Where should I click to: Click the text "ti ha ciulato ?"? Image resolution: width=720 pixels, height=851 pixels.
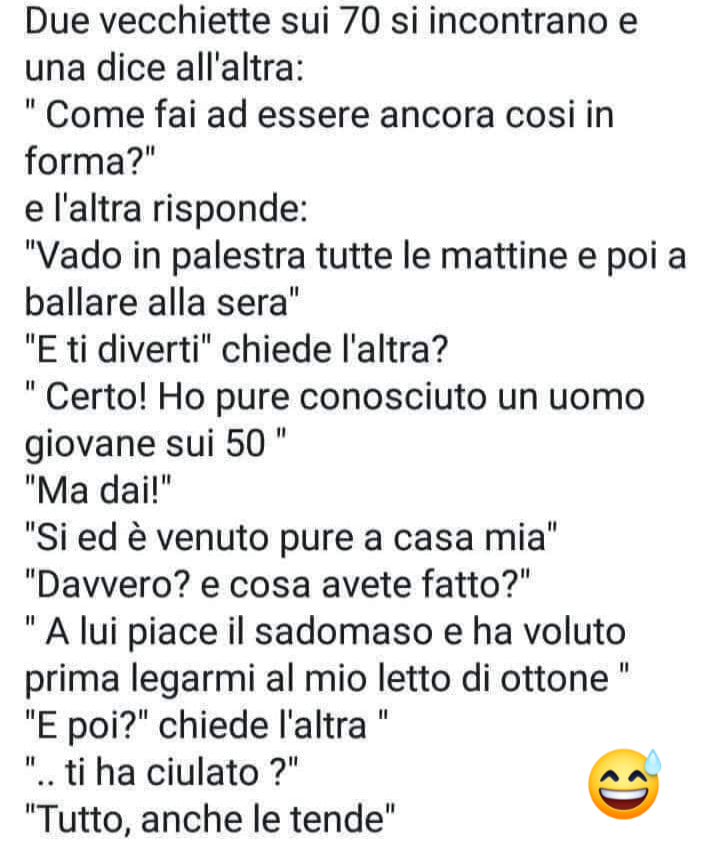click(176, 773)
